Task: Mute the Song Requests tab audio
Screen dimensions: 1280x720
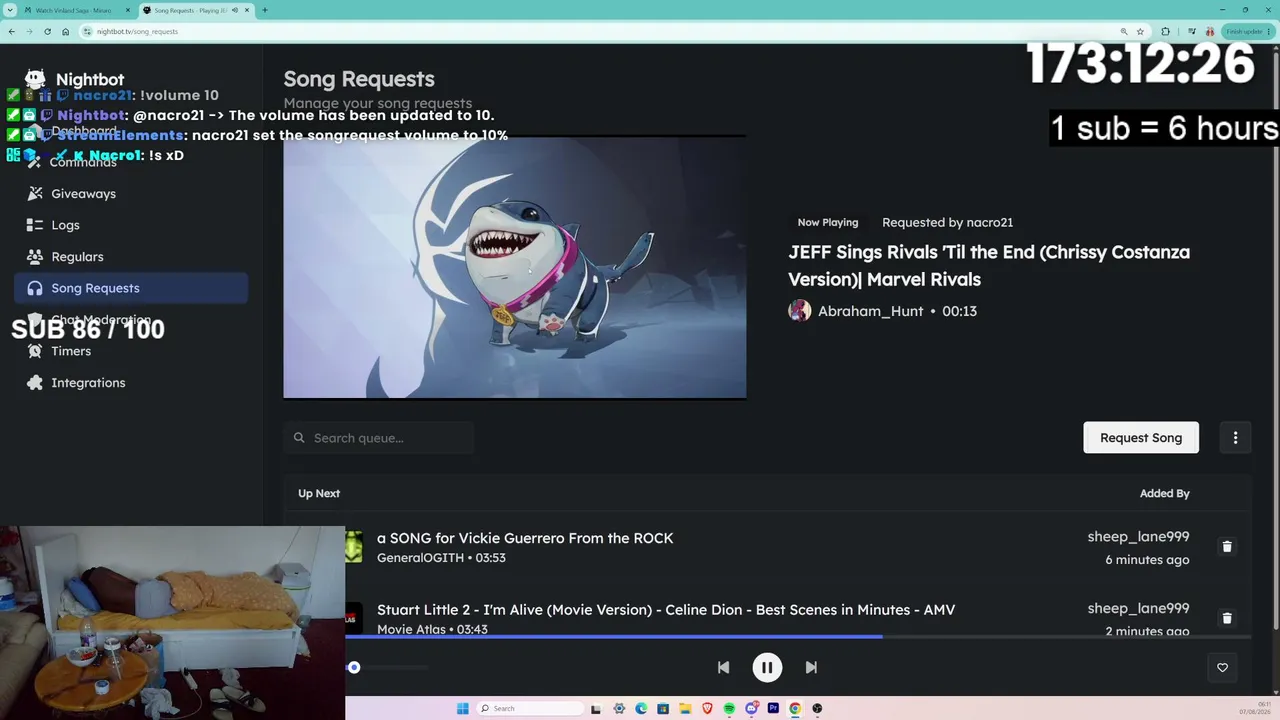Action: [235, 10]
